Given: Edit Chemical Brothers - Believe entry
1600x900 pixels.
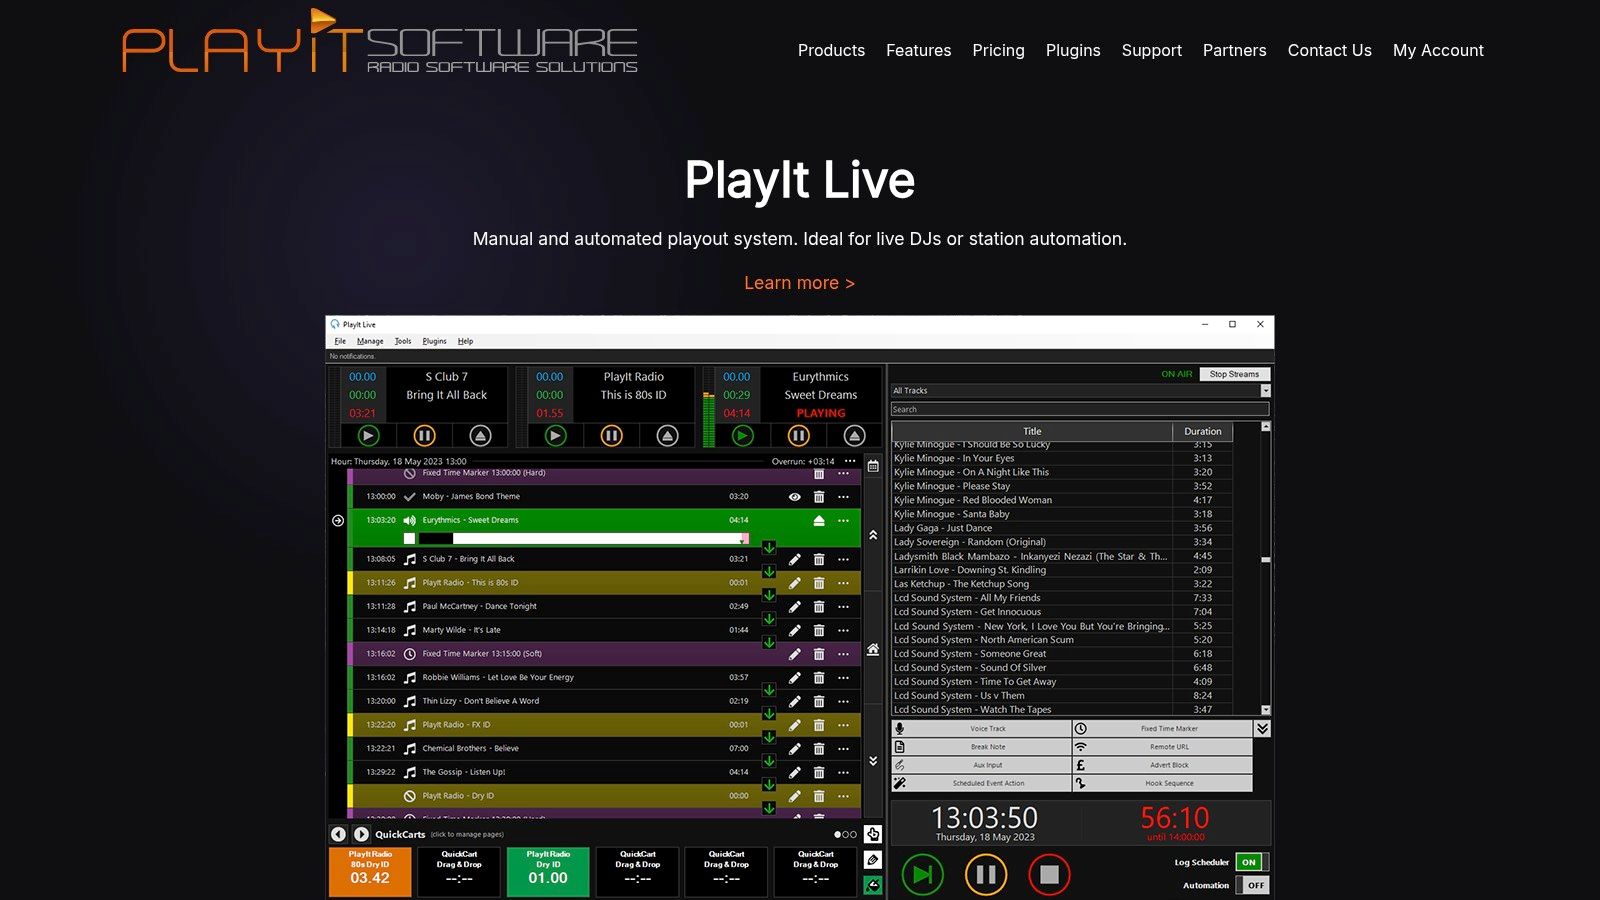Looking at the screenshot, I should coord(794,748).
